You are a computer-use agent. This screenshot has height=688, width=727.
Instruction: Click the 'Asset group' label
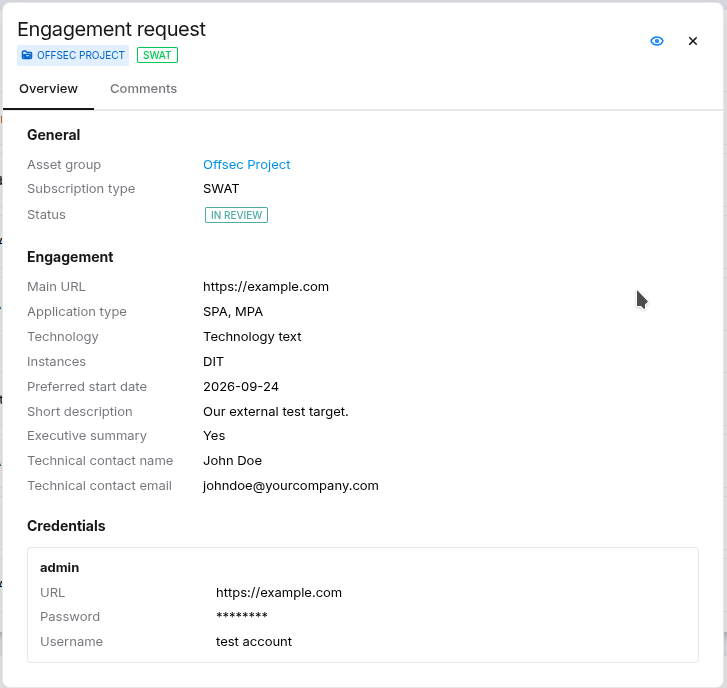click(x=64, y=165)
